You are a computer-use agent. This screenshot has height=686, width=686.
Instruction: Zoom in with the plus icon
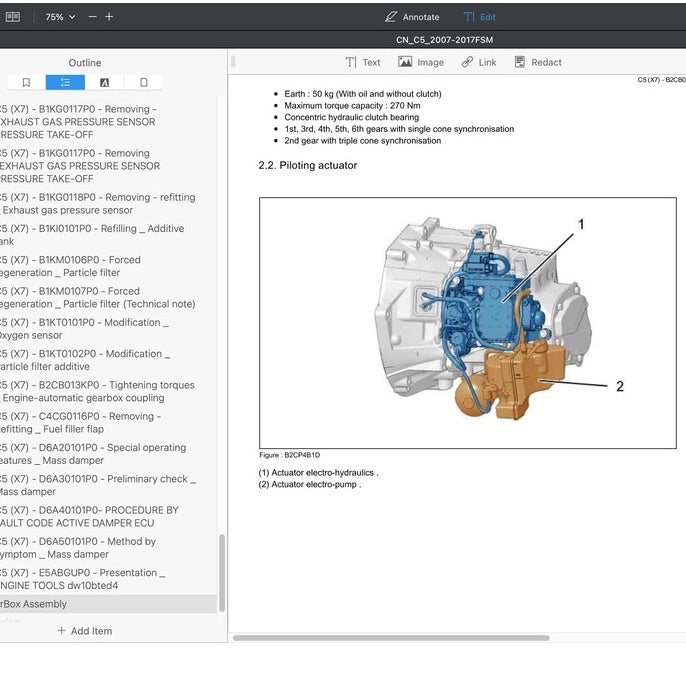tap(109, 17)
